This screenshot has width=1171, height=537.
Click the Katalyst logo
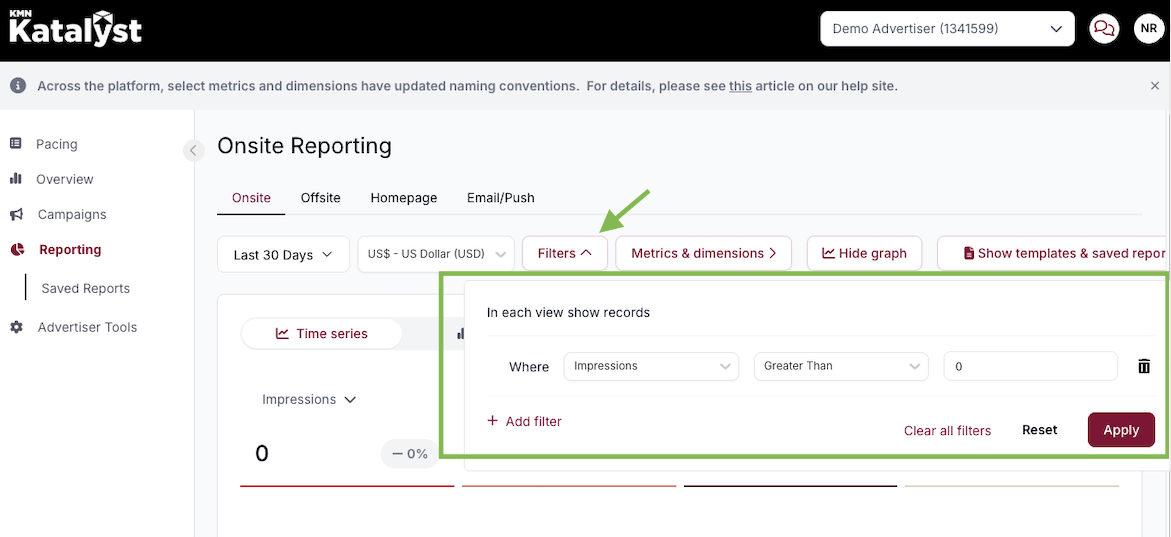(75, 28)
